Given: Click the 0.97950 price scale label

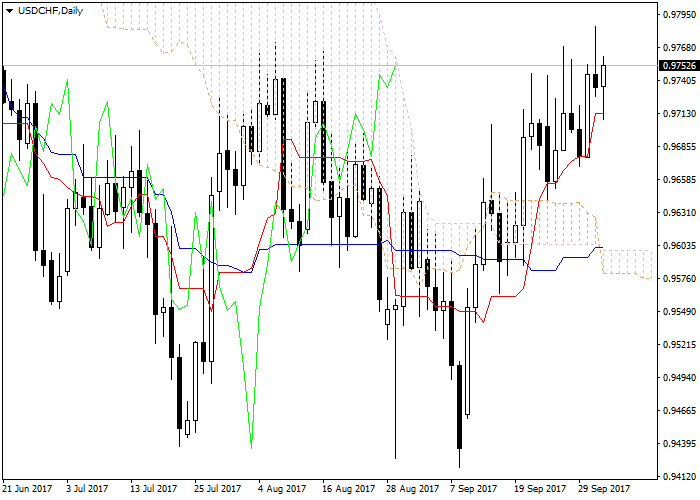Looking at the screenshot, I should (x=679, y=15).
